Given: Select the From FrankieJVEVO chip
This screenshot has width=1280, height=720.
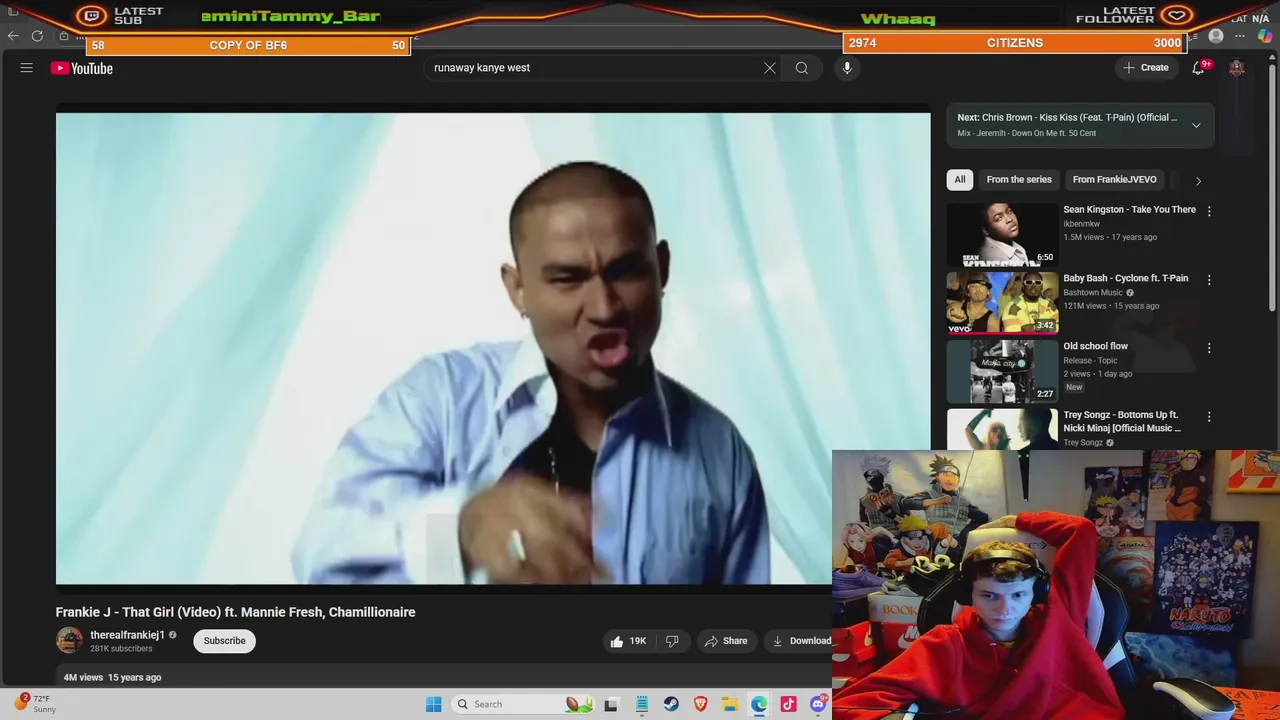Looking at the screenshot, I should [1115, 180].
